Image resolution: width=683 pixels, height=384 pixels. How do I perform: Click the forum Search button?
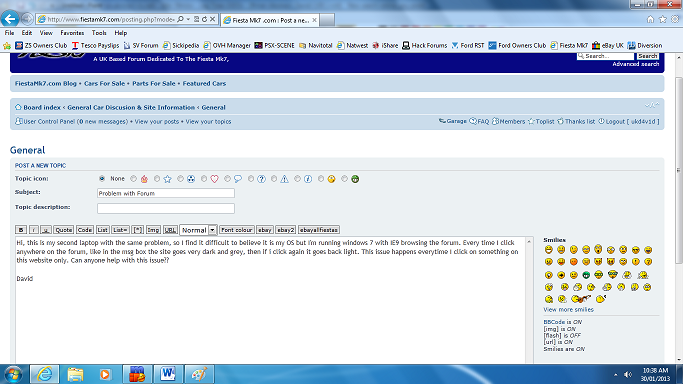[648, 56]
